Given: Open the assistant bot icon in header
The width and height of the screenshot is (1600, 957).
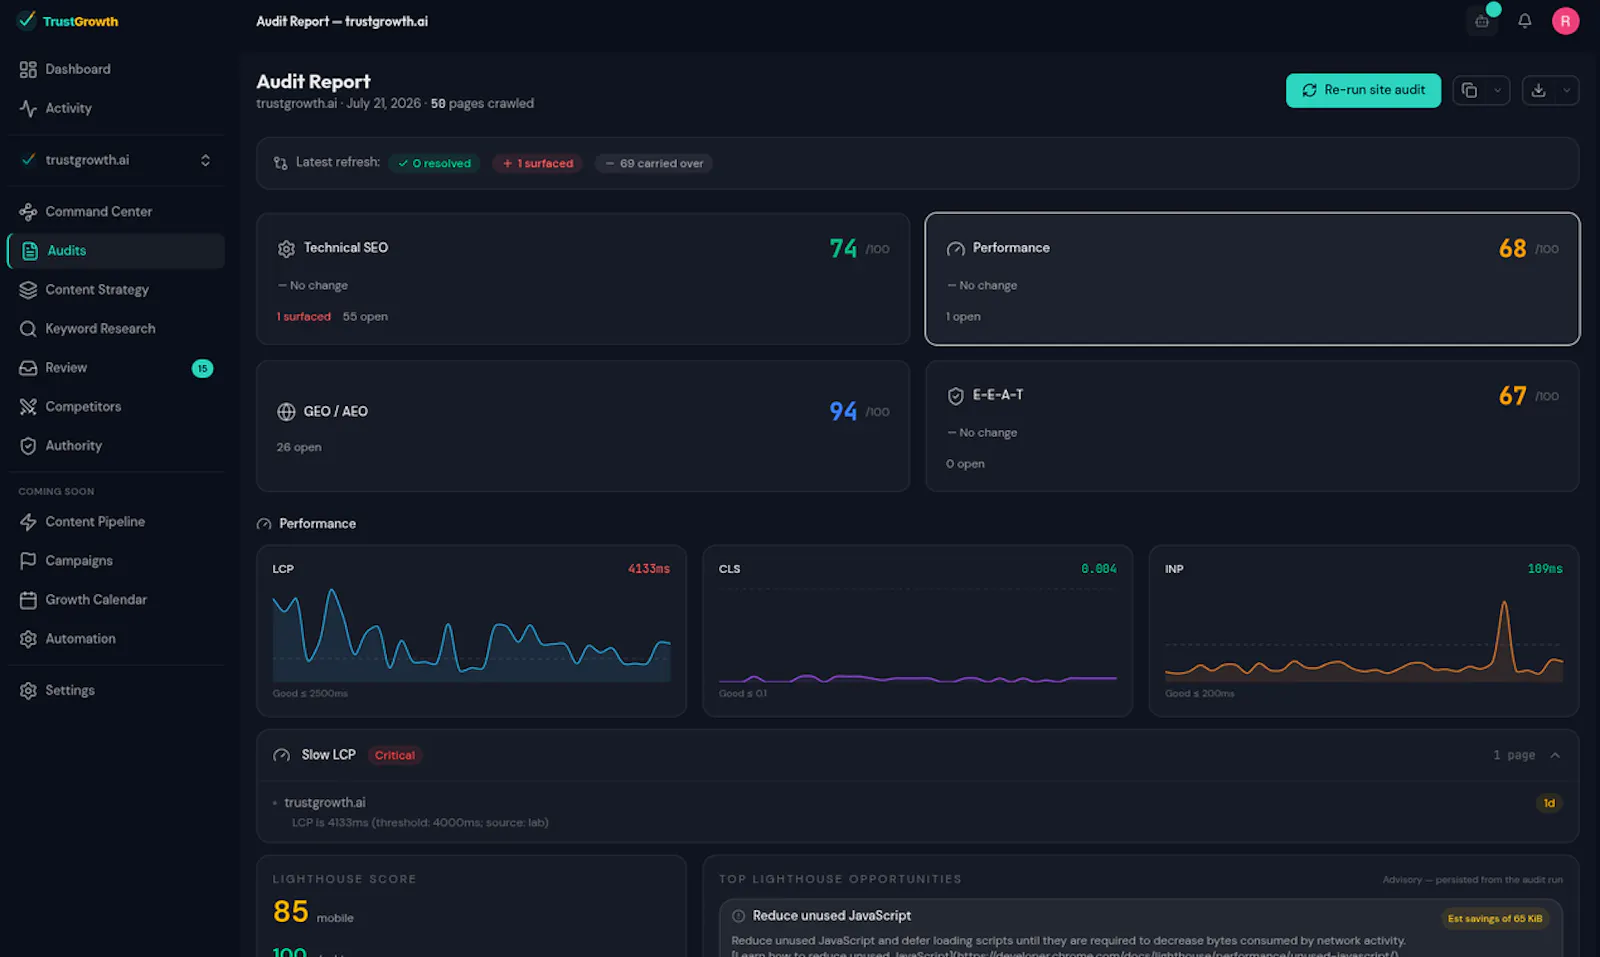Looking at the screenshot, I should click(x=1482, y=21).
